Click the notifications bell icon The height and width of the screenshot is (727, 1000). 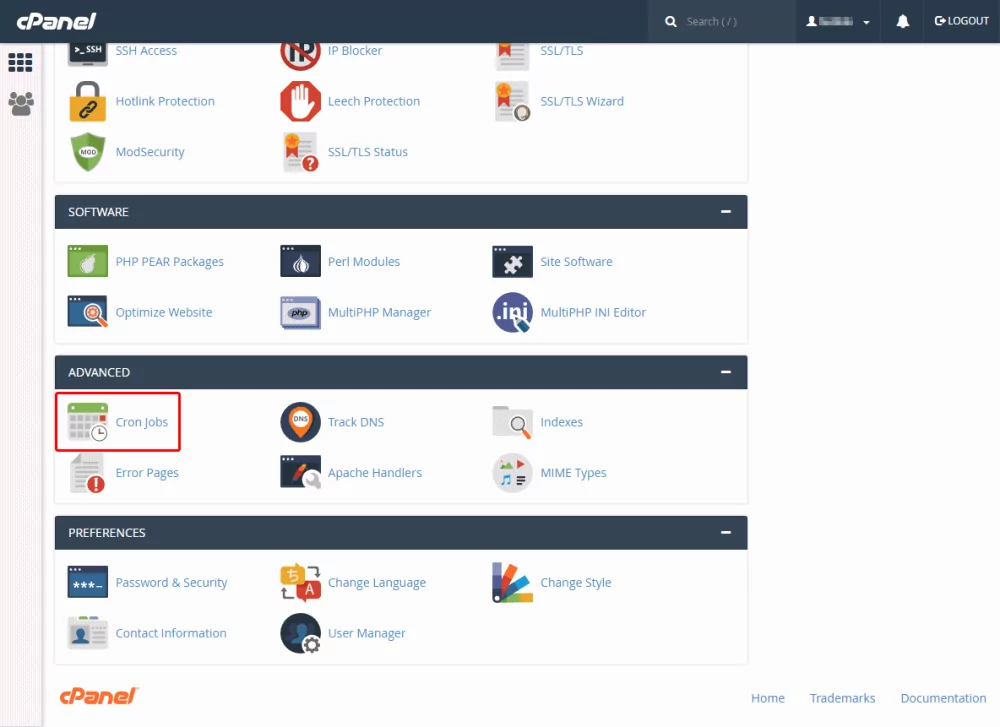pos(903,21)
